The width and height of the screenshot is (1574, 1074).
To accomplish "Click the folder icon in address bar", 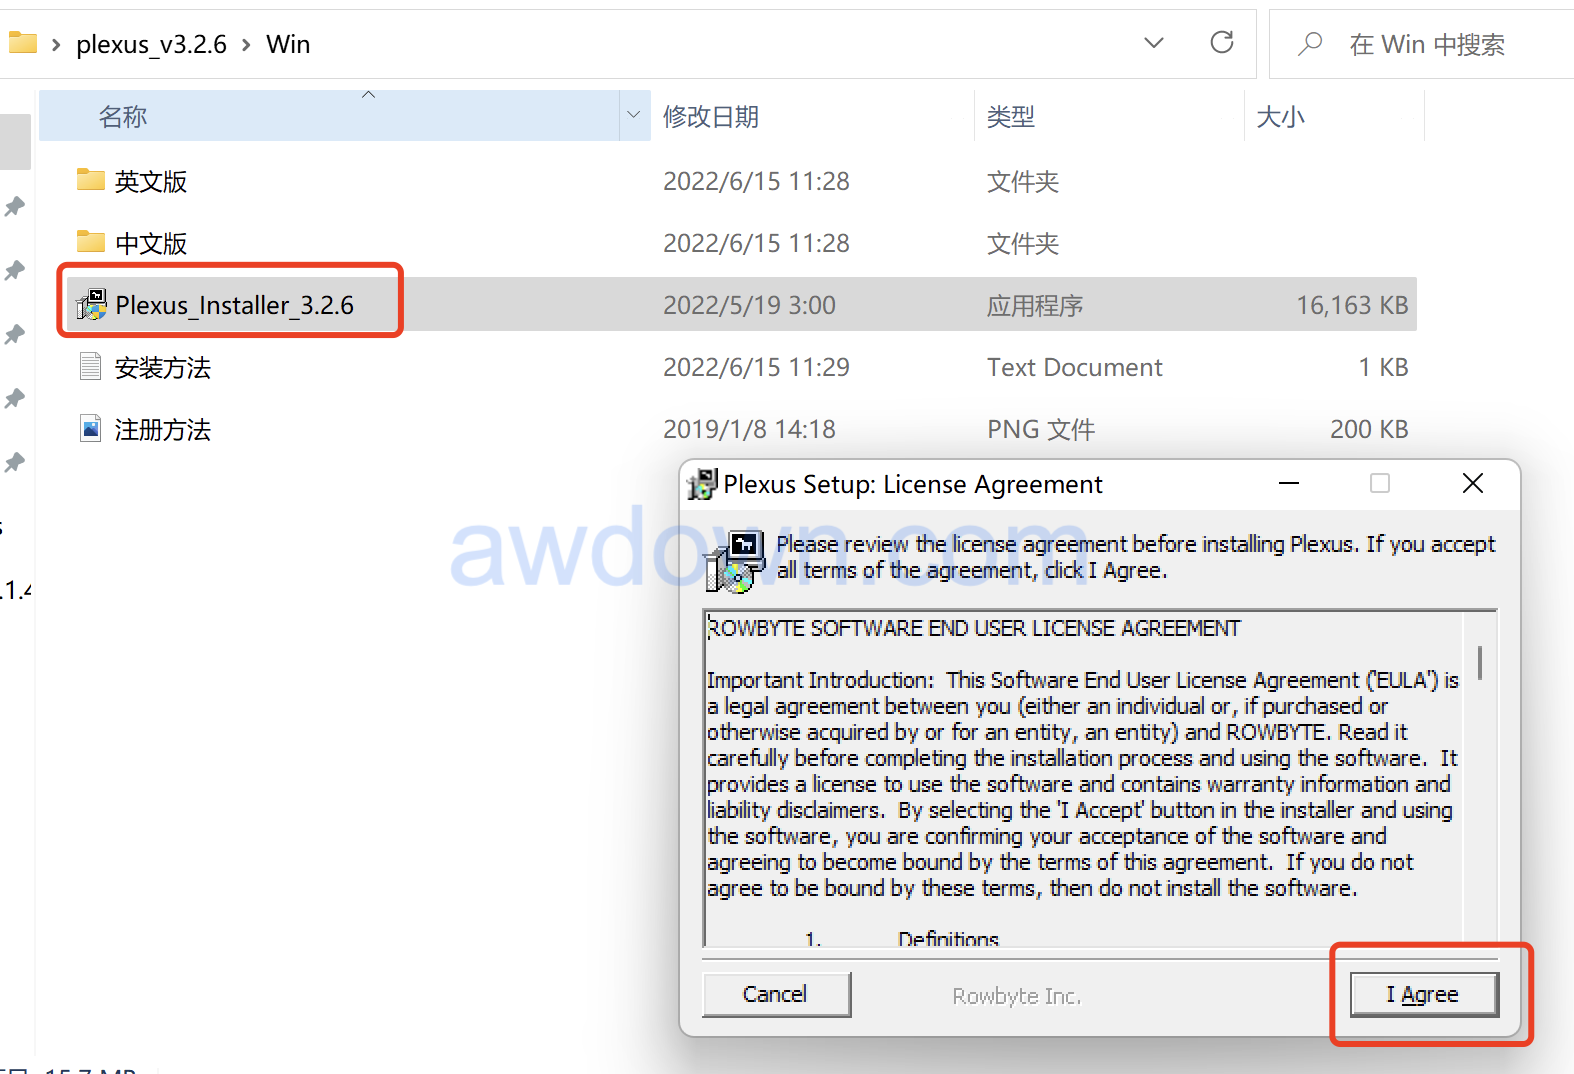I will tap(22, 43).
